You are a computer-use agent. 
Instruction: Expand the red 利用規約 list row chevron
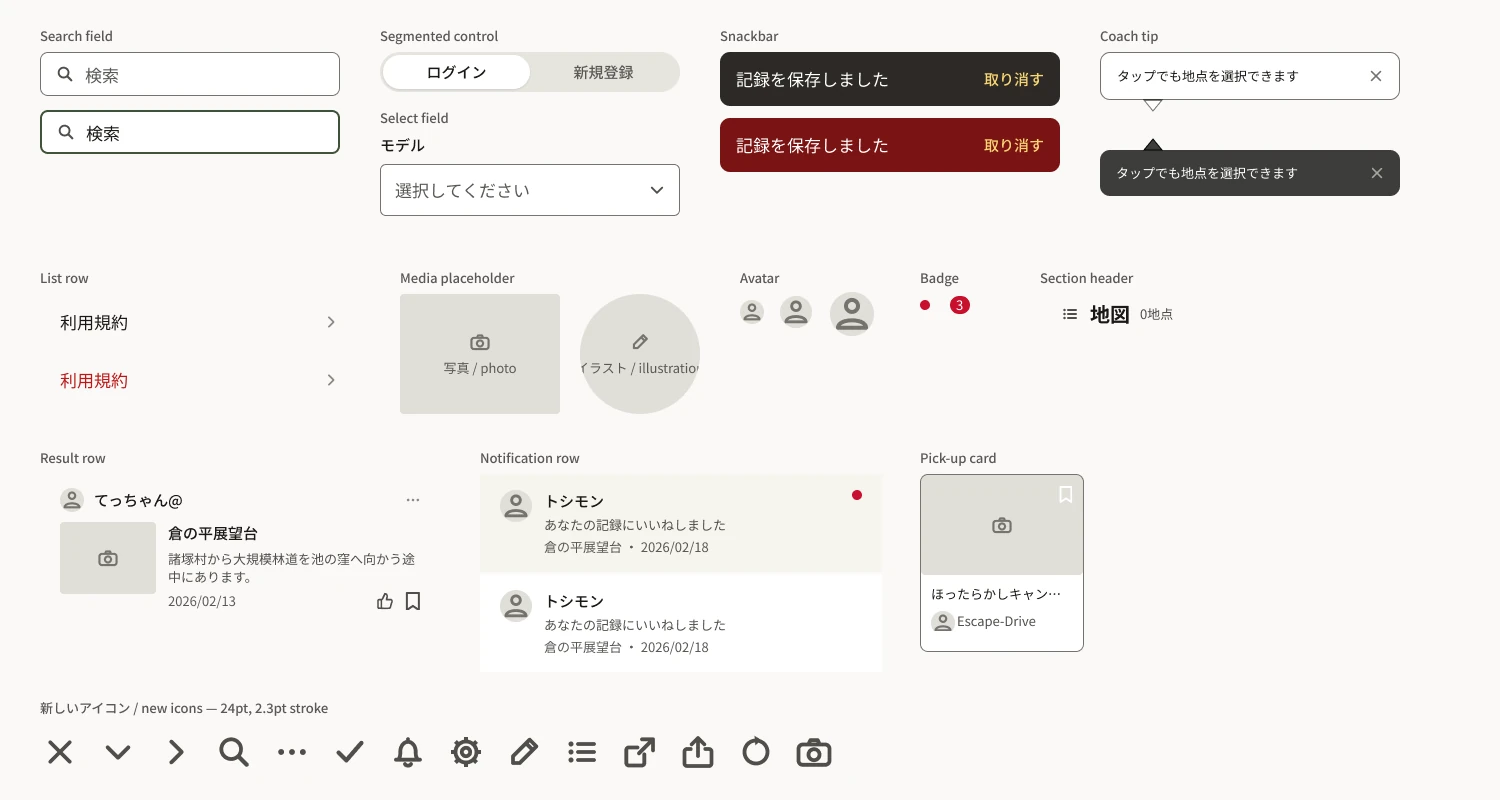[x=331, y=380]
